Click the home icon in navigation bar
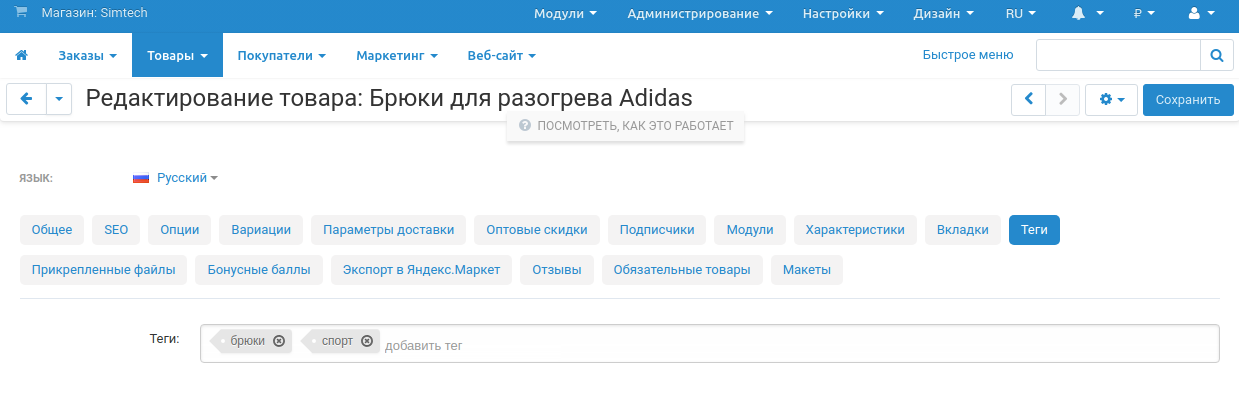Image resolution: width=1239 pixels, height=414 pixels. [21, 55]
